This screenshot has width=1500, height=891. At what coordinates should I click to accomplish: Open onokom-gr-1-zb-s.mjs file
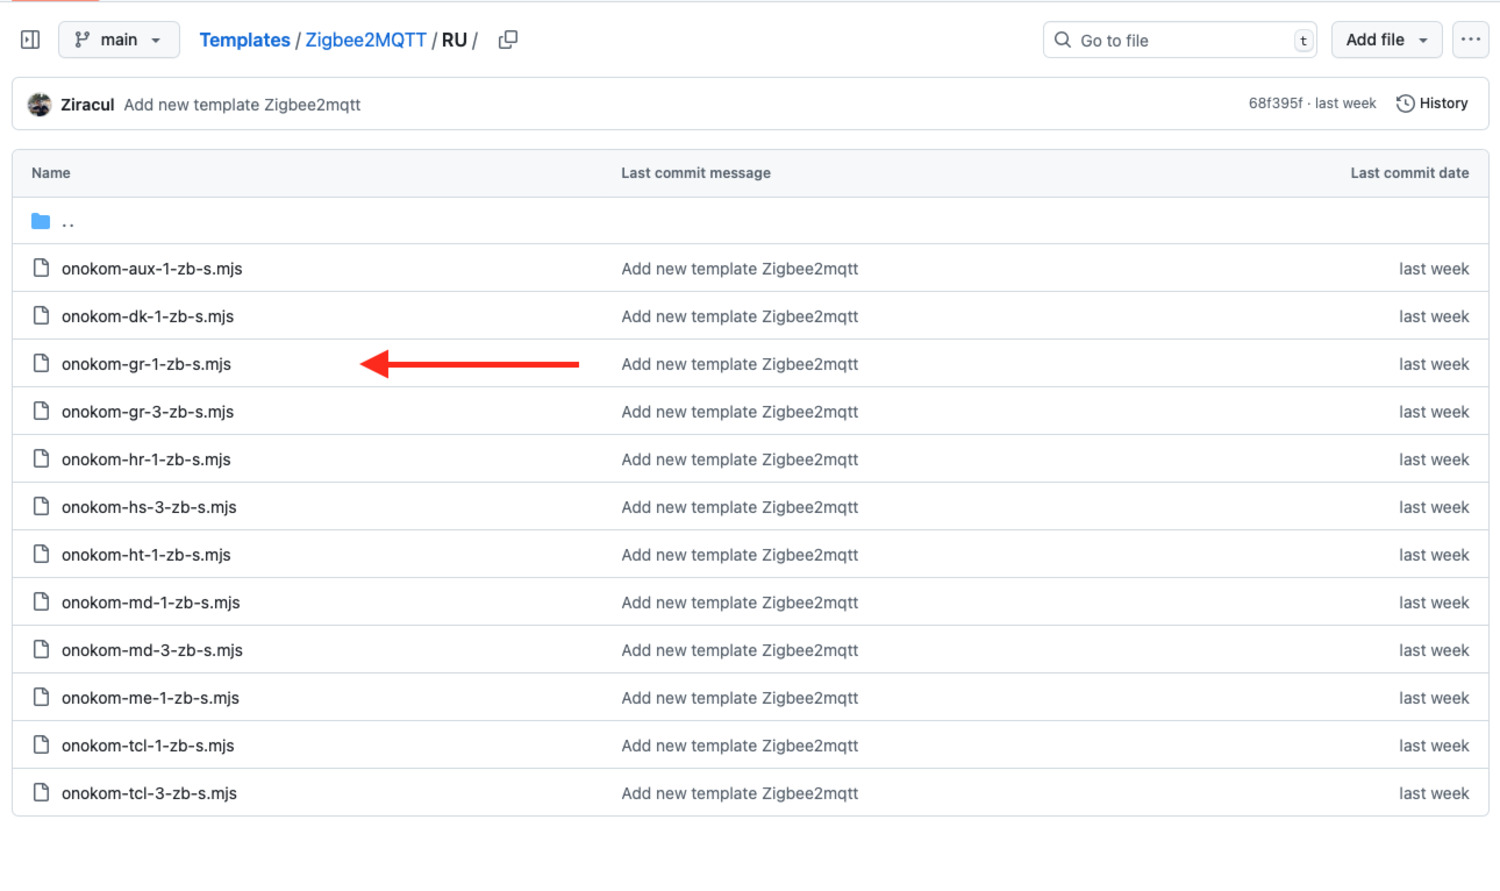[146, 364]
